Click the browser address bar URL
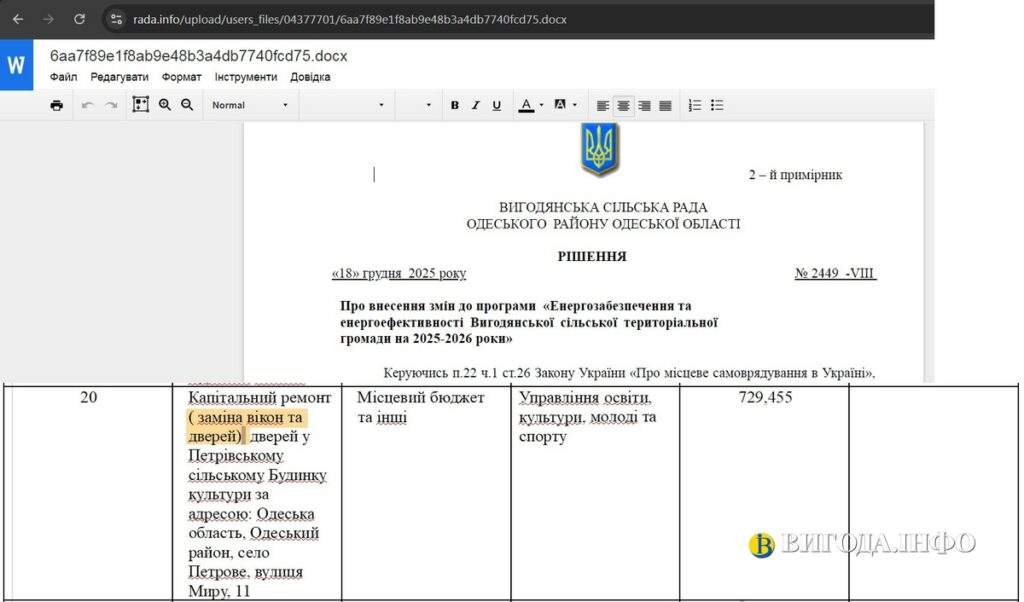Image resolution: width=1024 pixels, height=602 pixels. (x=350, y=19)
